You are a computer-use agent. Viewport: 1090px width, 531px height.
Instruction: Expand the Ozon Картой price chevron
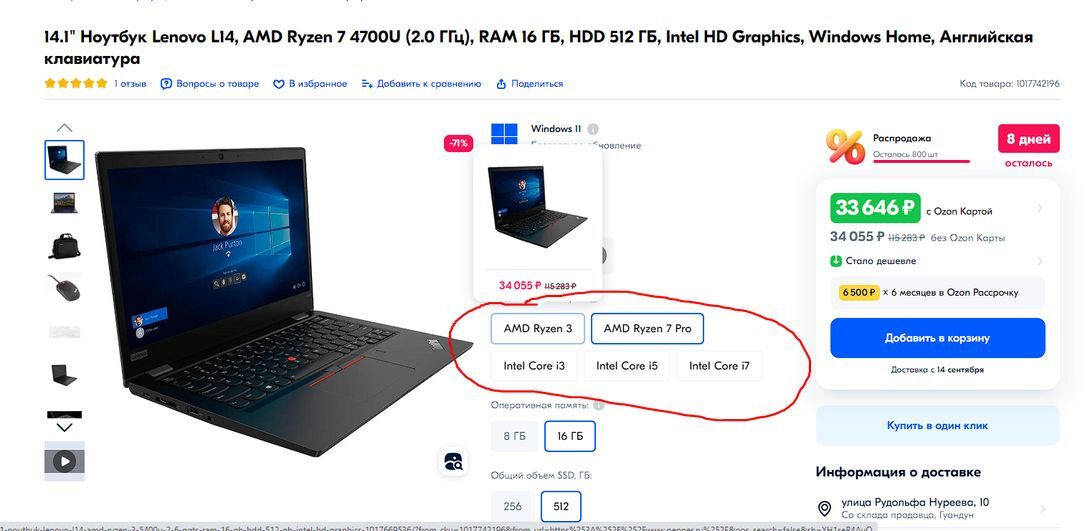(1040, 209)
